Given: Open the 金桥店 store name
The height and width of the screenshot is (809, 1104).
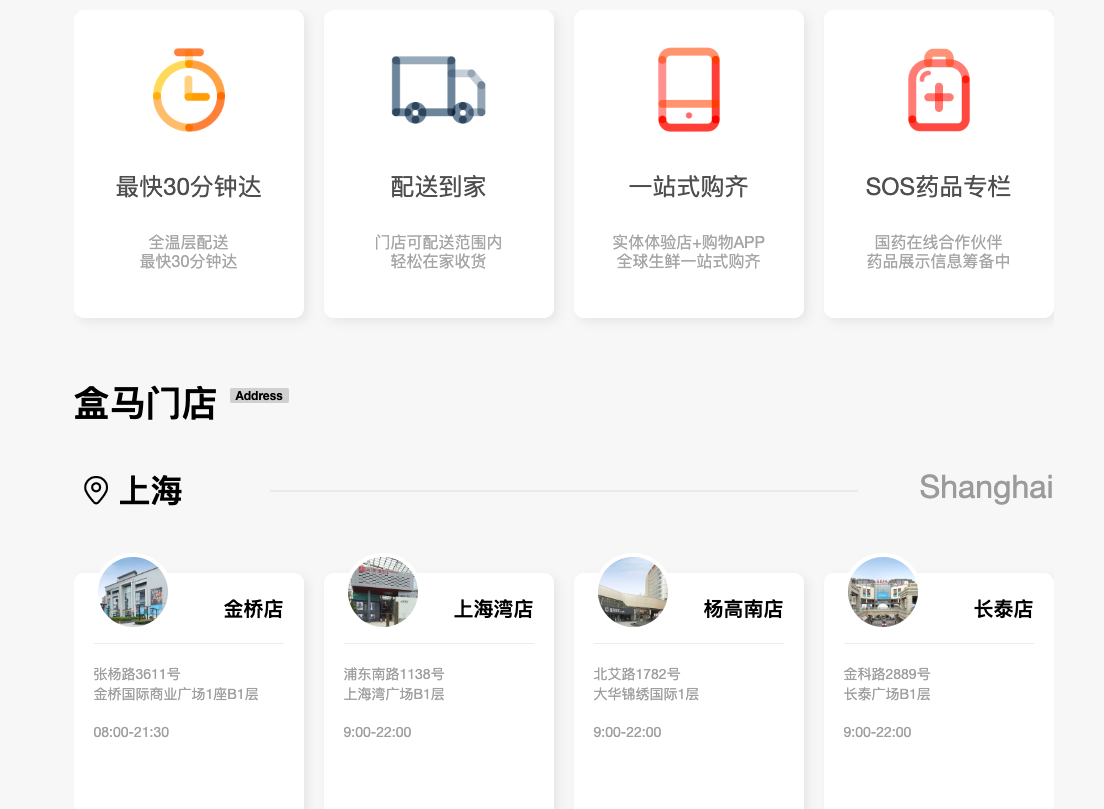Looking at the screenshot, I should [253, 609].
